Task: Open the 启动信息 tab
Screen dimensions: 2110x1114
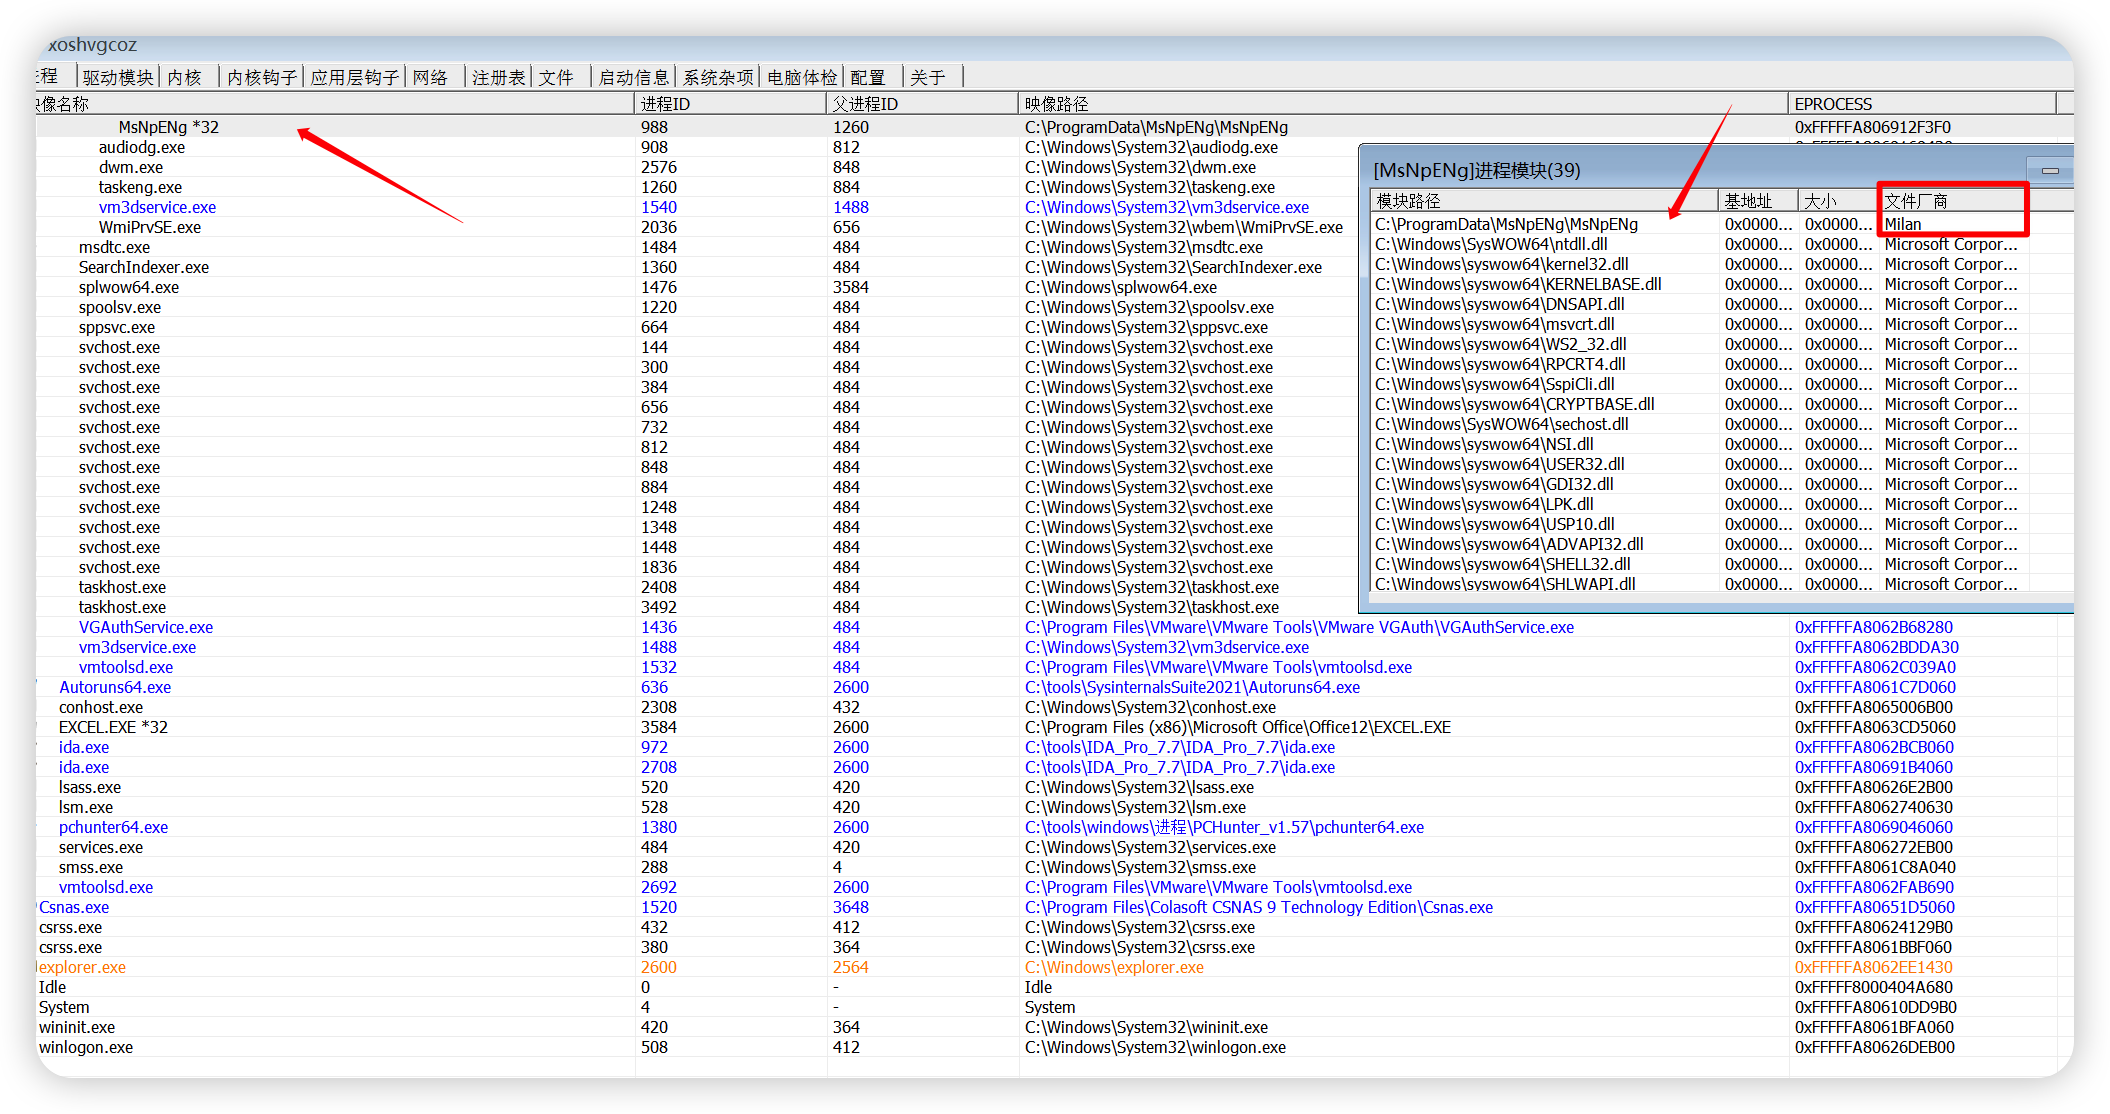Action: [633, 77]
